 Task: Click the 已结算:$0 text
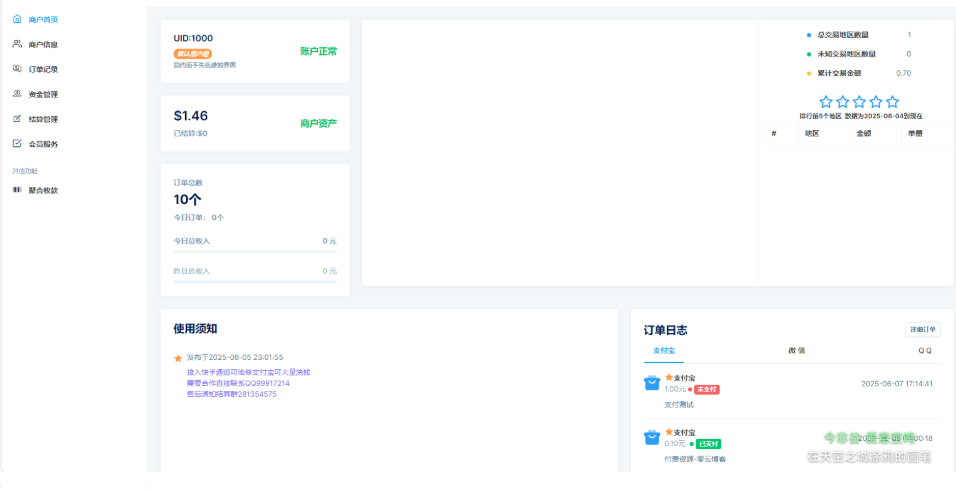tap(190, 133)
